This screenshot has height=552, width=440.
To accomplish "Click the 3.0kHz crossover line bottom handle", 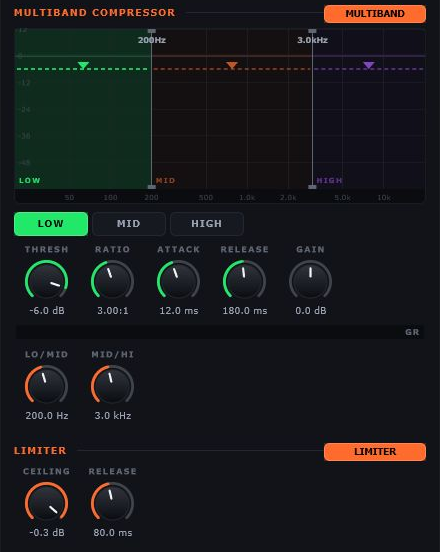I will click(312, 187).
